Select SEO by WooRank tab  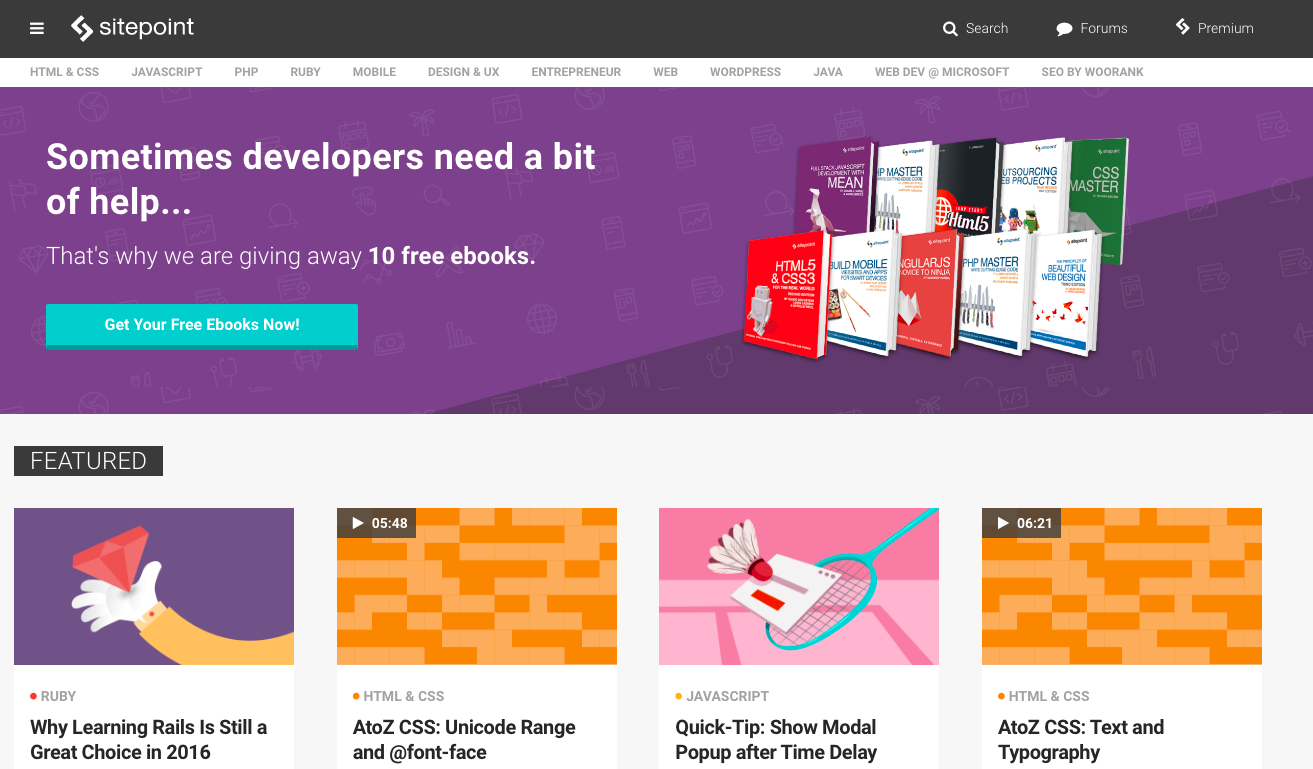(1092, 72)
